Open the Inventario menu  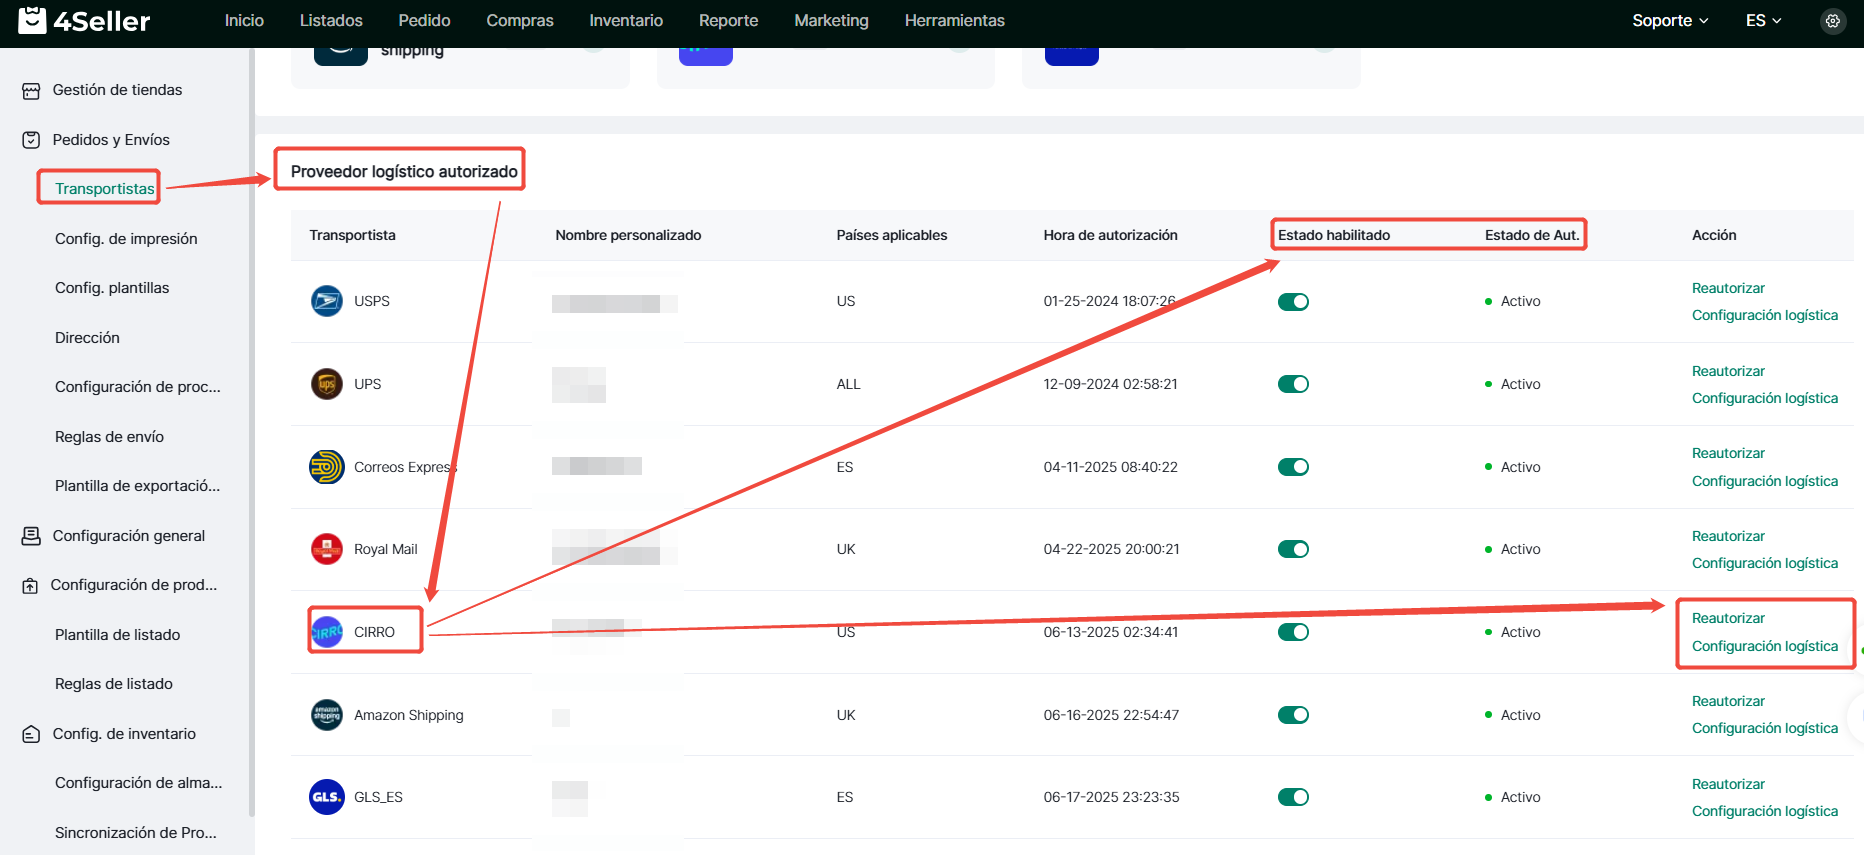coord(626,21)
